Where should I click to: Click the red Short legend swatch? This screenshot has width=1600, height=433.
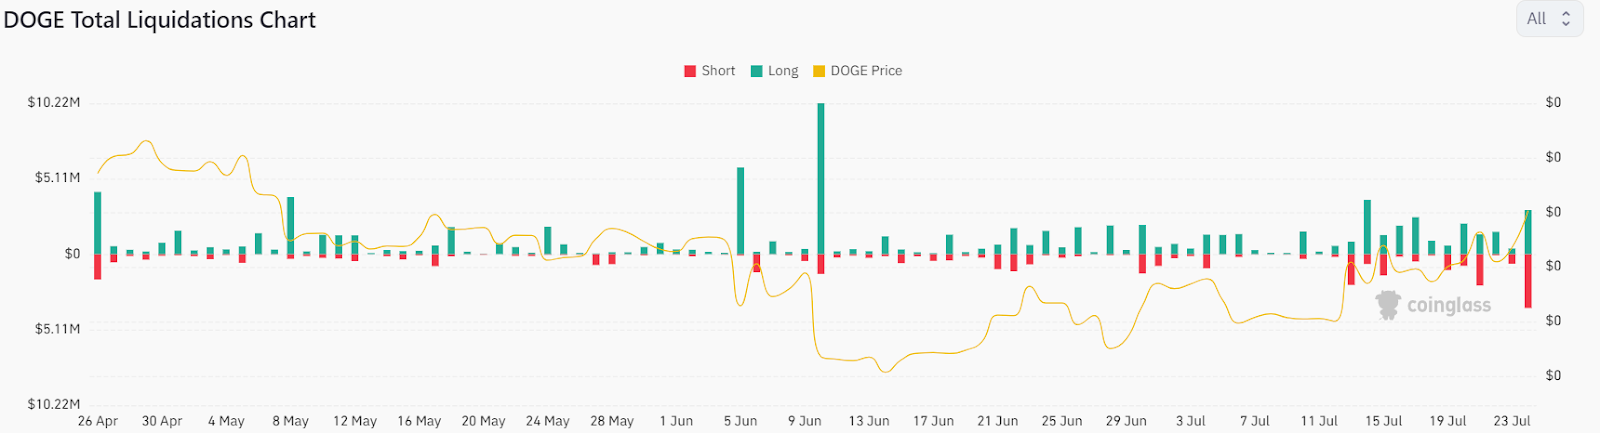click(x=690, y=71)
